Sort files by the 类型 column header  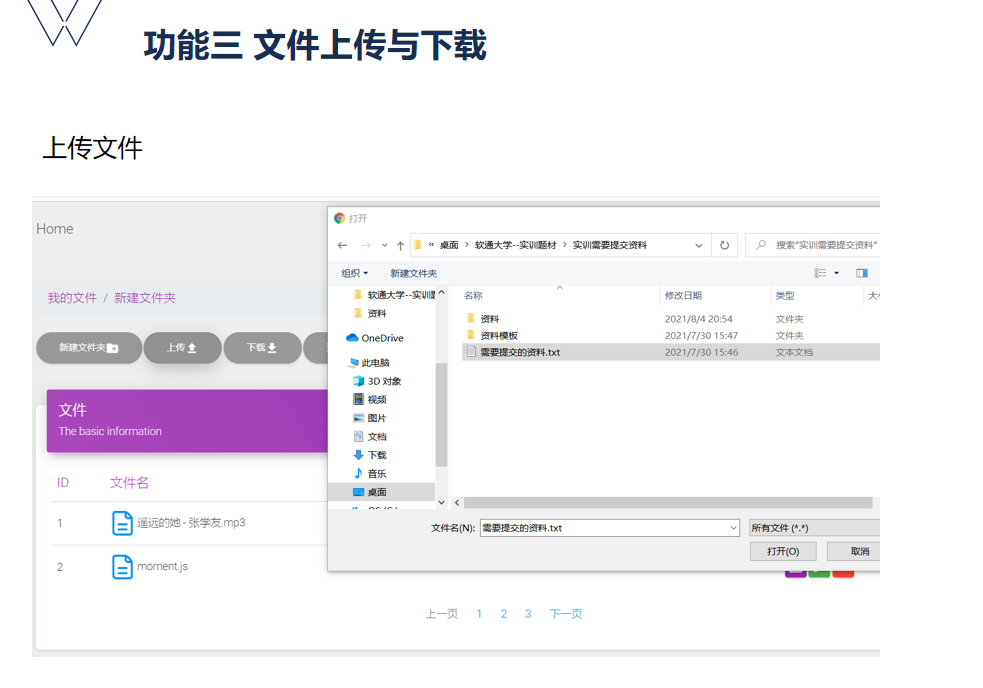point(785,295)
